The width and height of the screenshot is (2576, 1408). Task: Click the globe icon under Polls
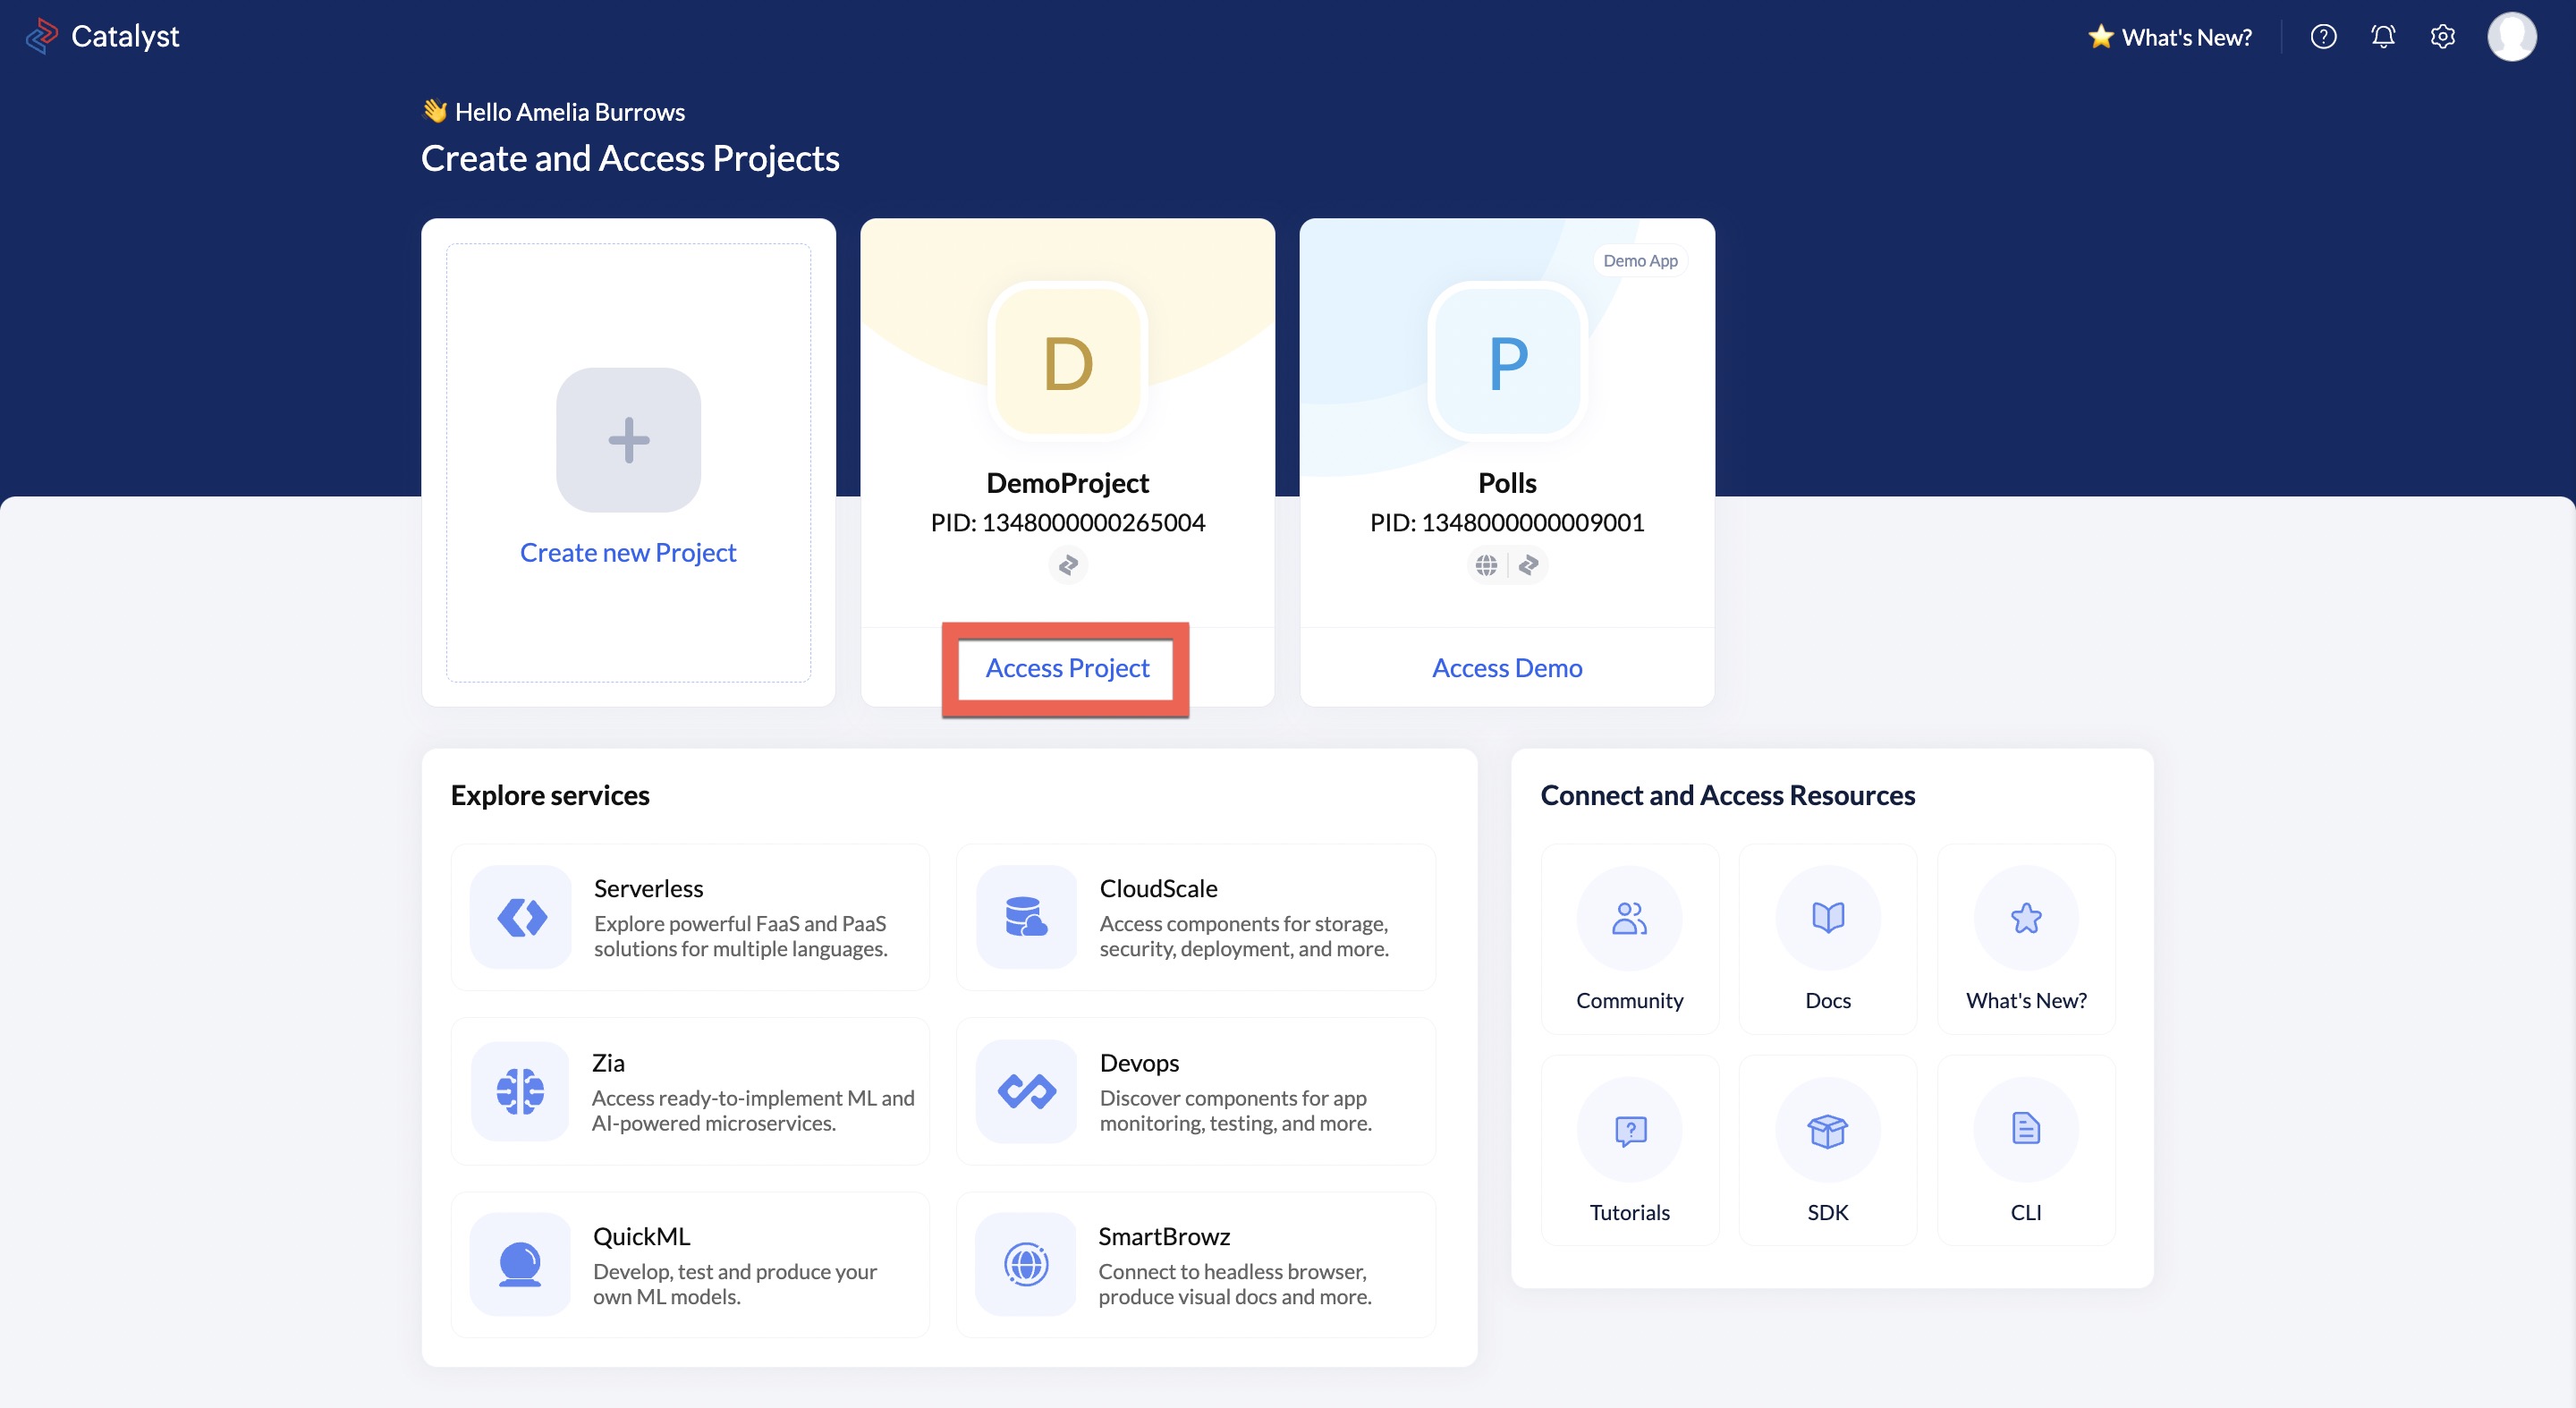pos(1486,565)
